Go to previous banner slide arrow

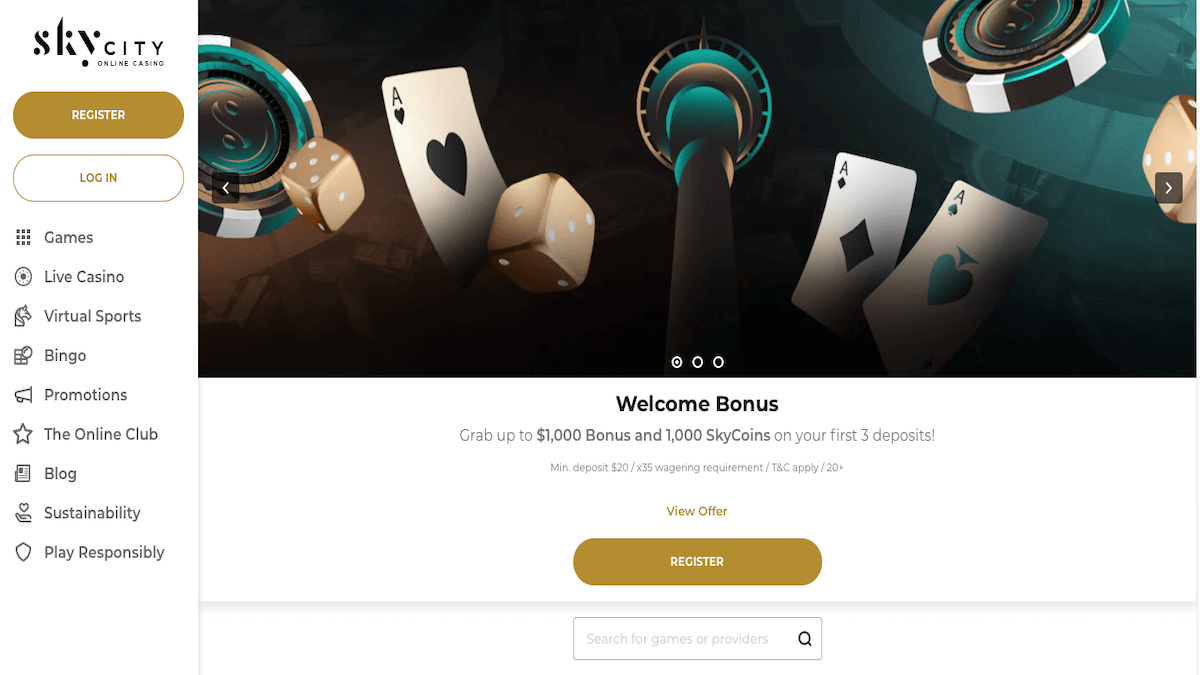point(226,188)
